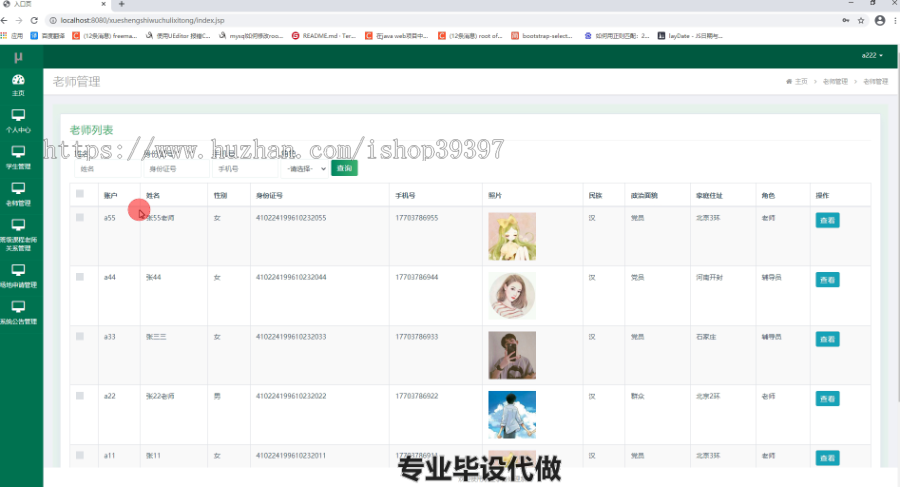Screen dimensions: 900x487
Task: Click 查看 for teacher a22
Action: click(827, 399)
